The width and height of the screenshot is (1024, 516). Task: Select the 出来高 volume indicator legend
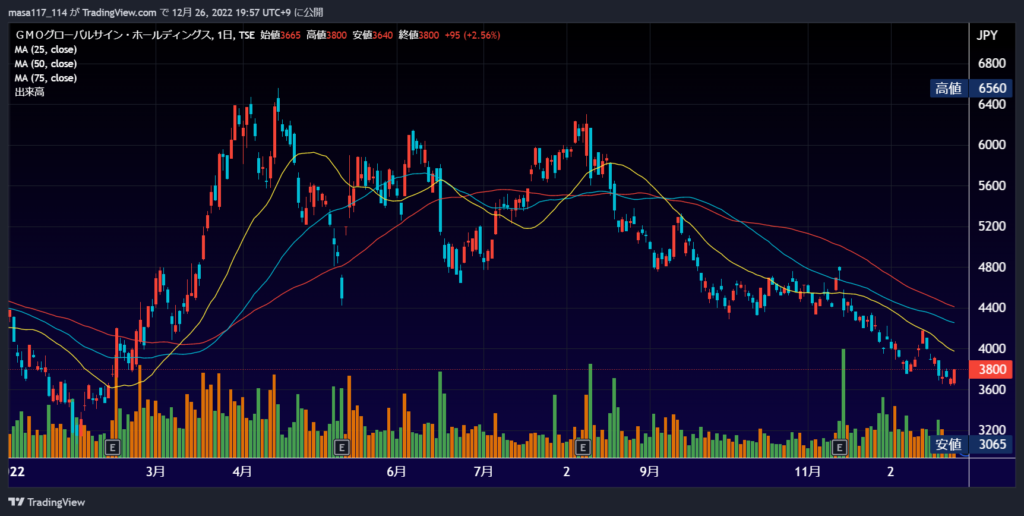click(29, 93)
